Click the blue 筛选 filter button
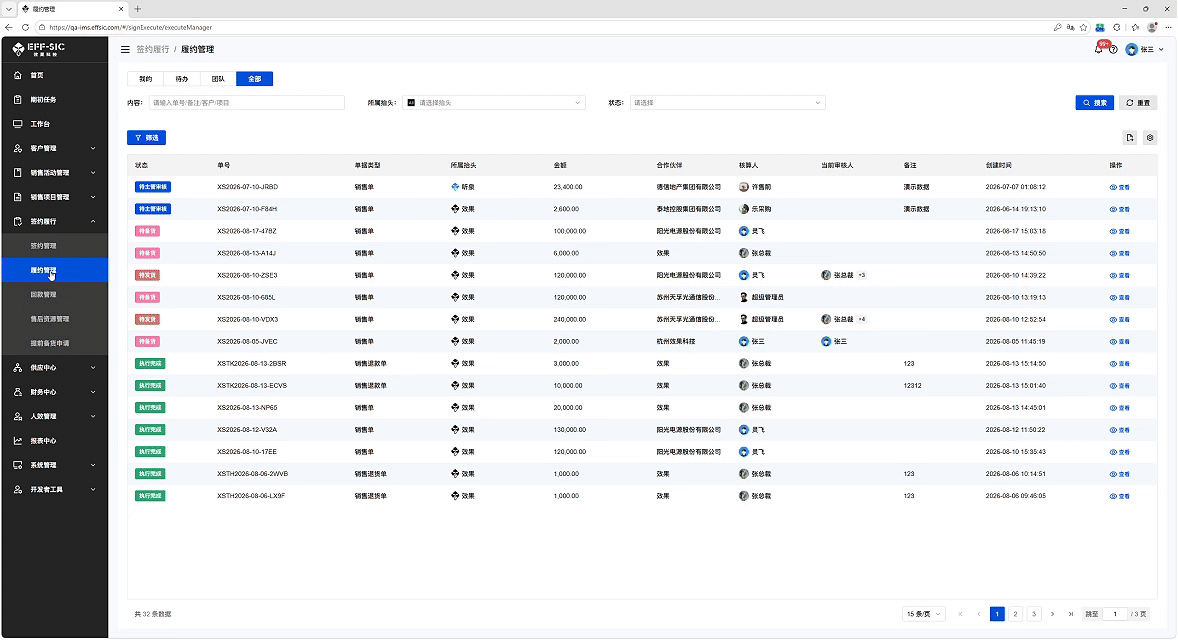 (146, 137)
